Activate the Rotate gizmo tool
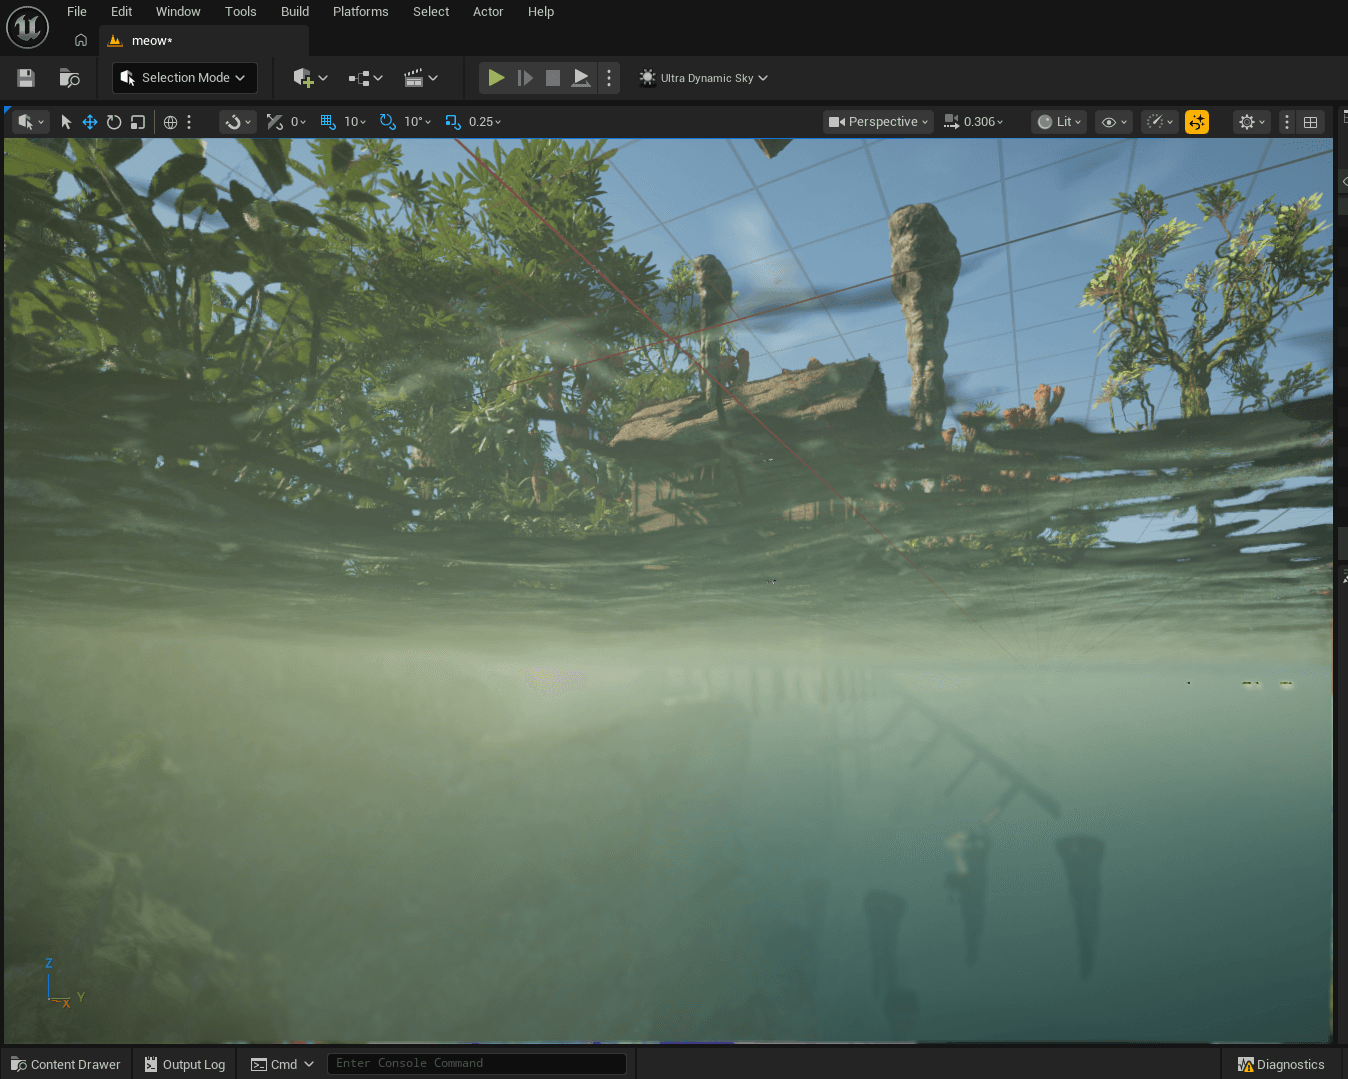This screenshot has width=1348, height=1079. click(x=114, y=122)
